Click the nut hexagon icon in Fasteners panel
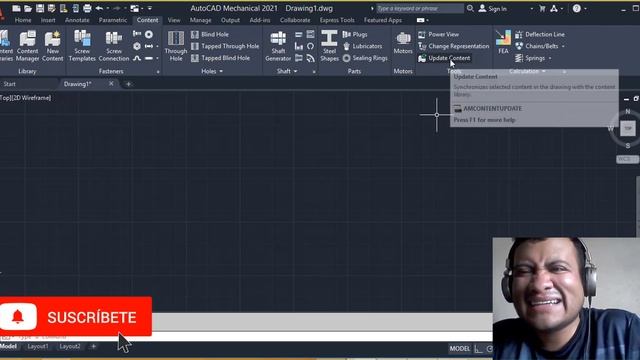This screenshot has width=640, height=360. click(x=137, y=46)
